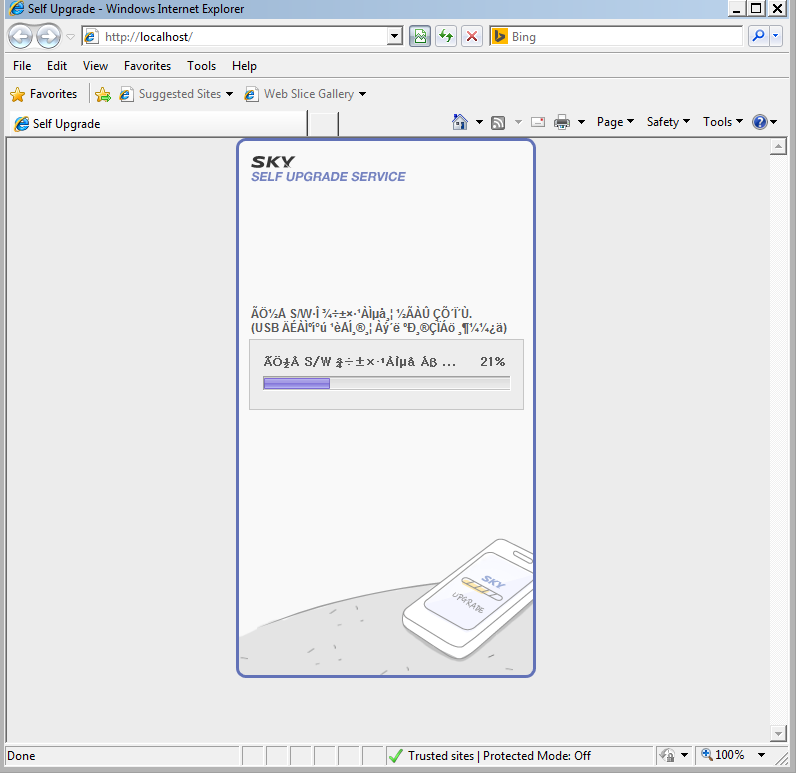Click Internet Explorer title bar icon
796x773 pixels.
click(16, 9)
